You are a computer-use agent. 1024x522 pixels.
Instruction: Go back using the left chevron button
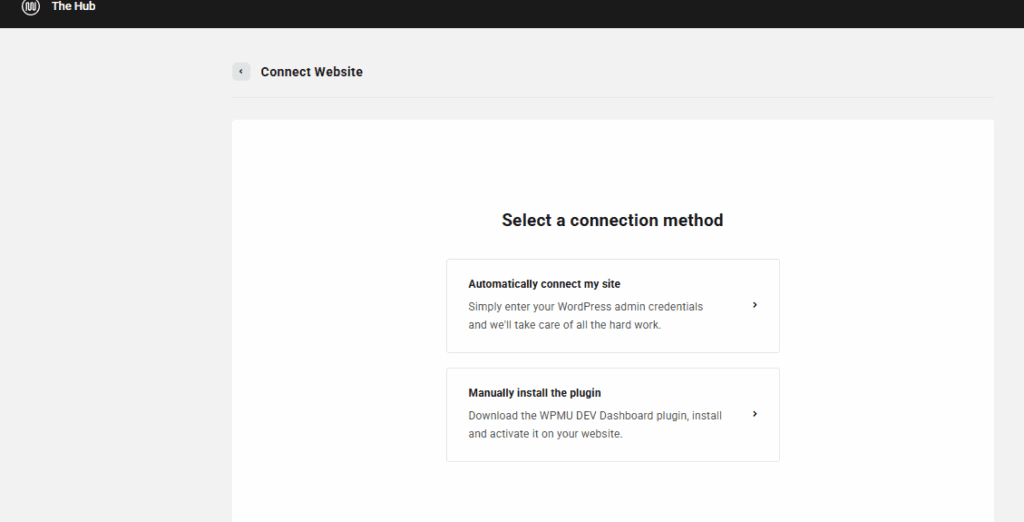(x=241, y=72)
